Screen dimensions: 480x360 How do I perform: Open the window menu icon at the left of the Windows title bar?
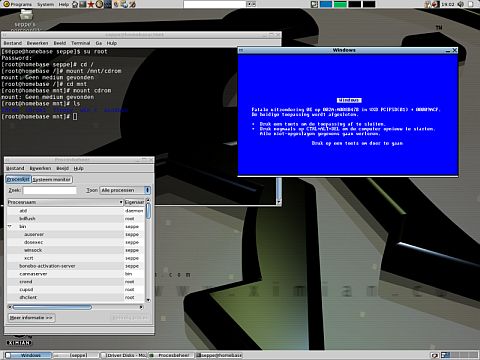coord(241,50)
